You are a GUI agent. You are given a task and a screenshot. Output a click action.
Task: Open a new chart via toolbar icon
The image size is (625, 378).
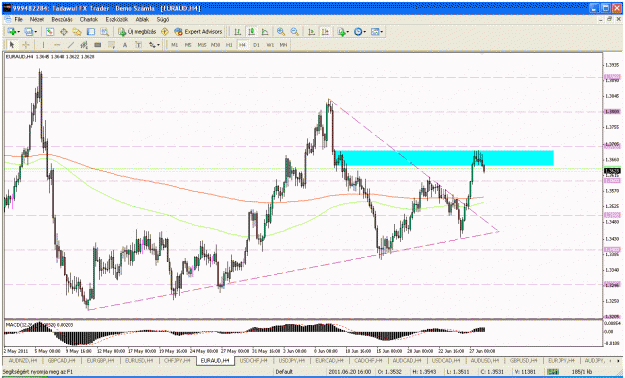(x=12, y=32)
